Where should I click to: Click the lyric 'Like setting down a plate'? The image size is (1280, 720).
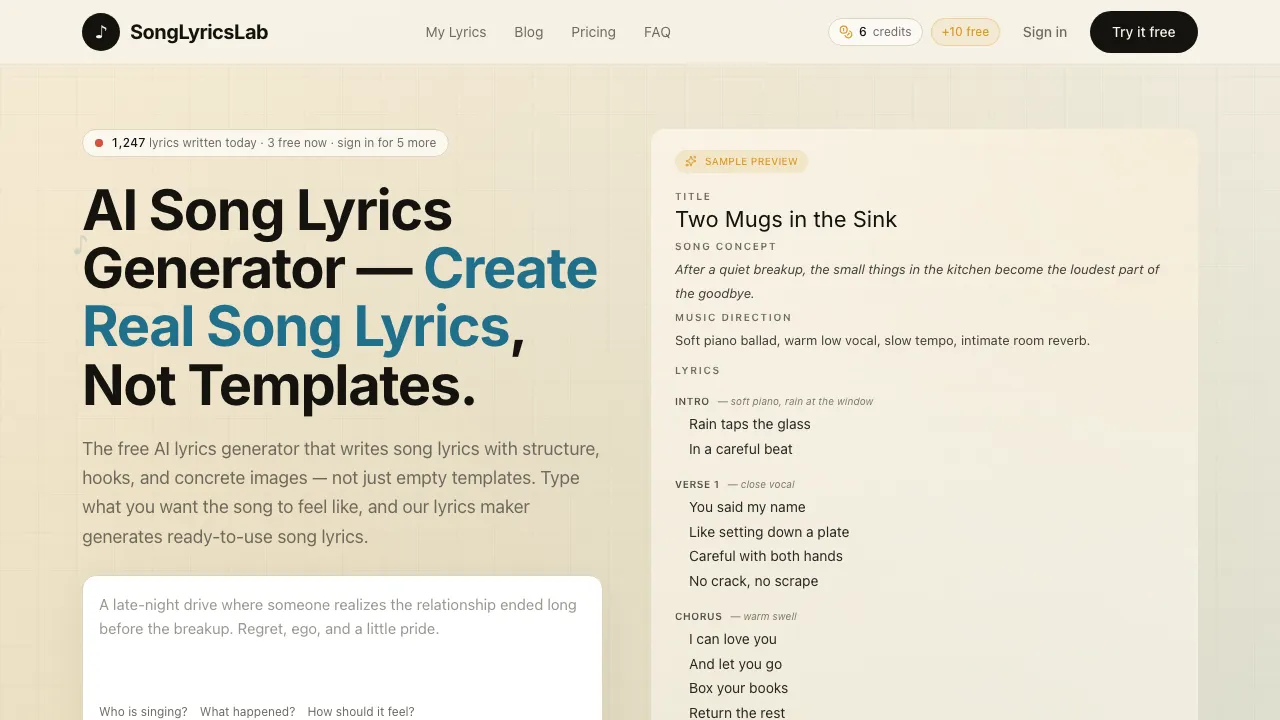click(769, 532)
